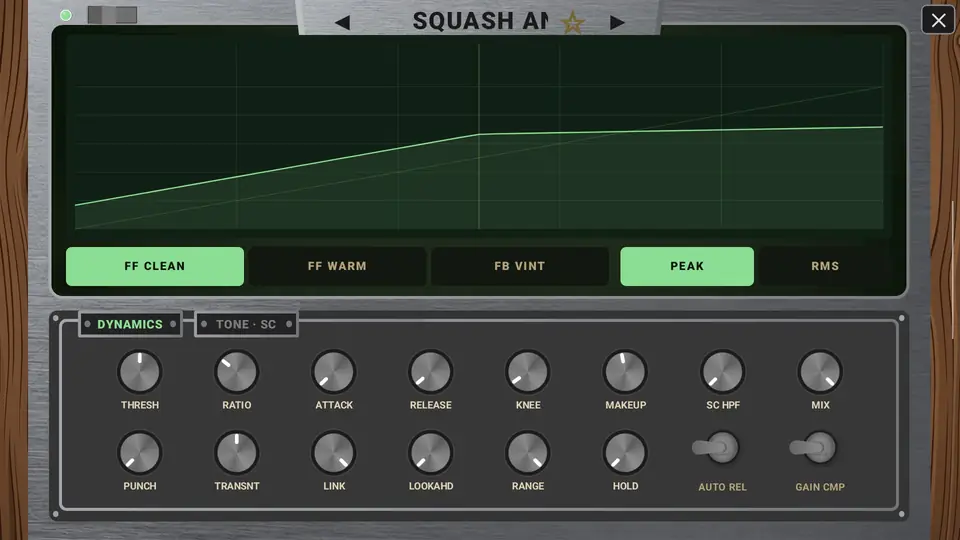Select the FF CLEAN compressor type
Screen dimensions: 960x540
(x=155, y=266)
